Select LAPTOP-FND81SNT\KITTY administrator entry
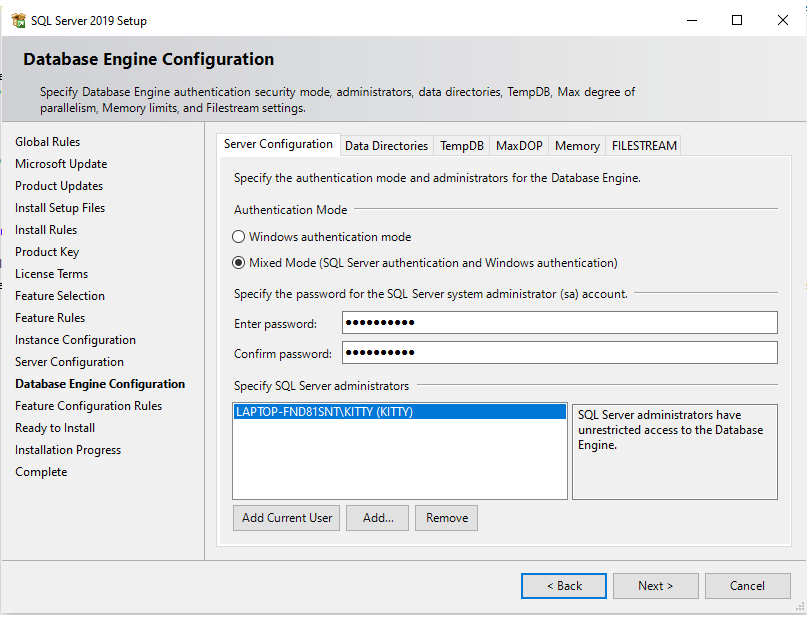 [x=399, y=412]
